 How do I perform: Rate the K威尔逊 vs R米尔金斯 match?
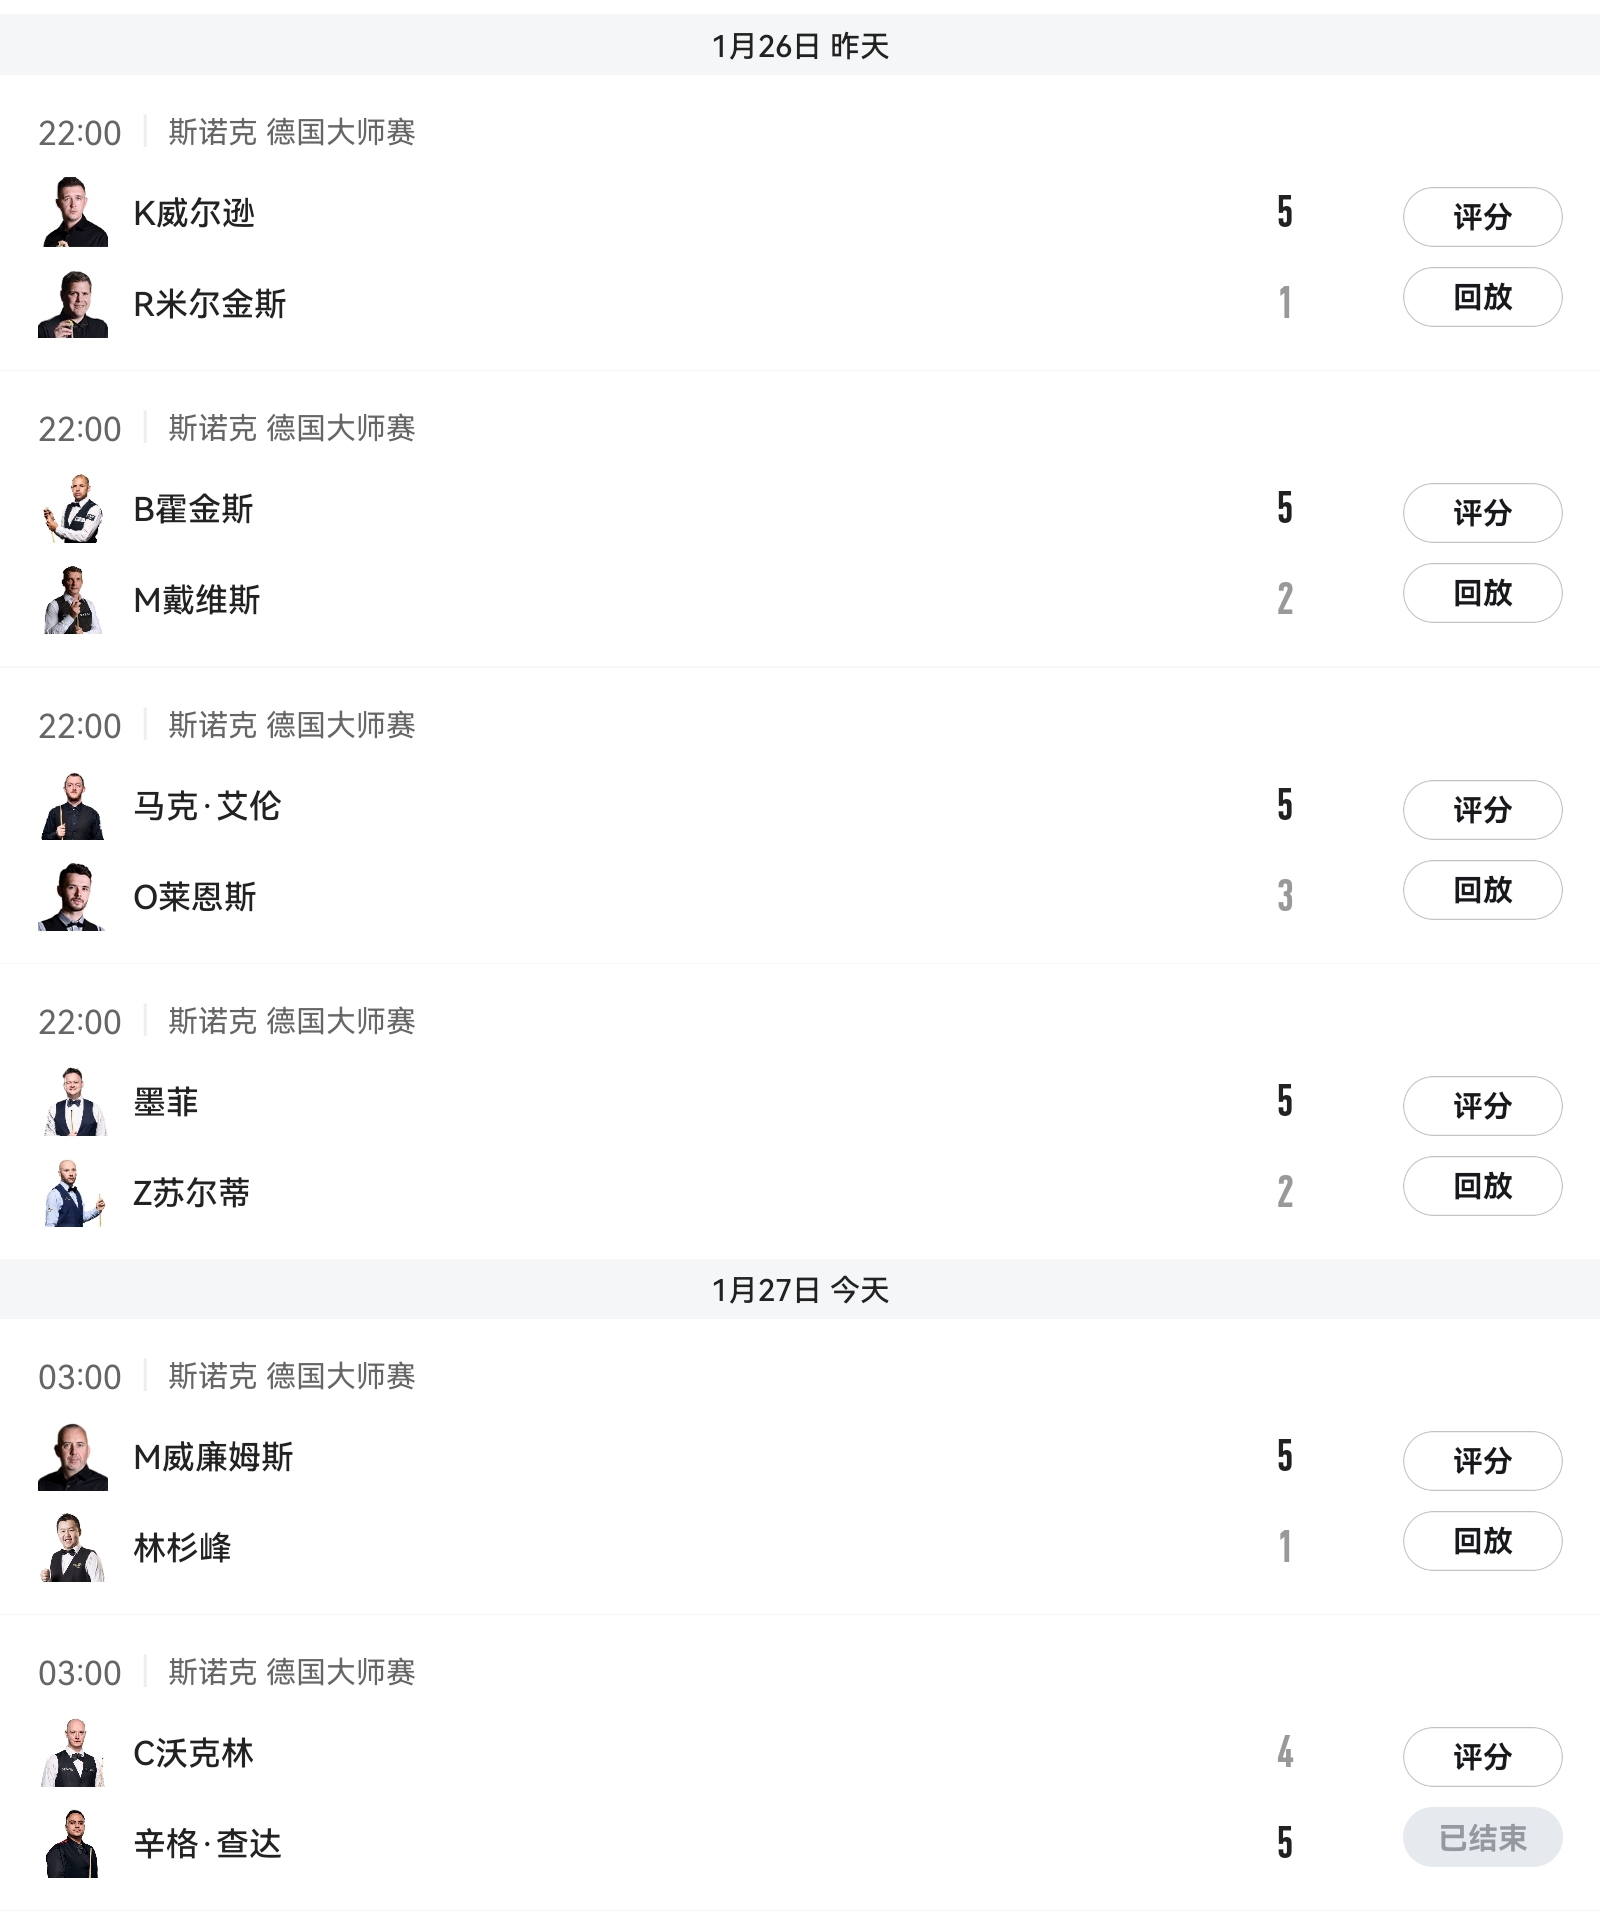1482,217
